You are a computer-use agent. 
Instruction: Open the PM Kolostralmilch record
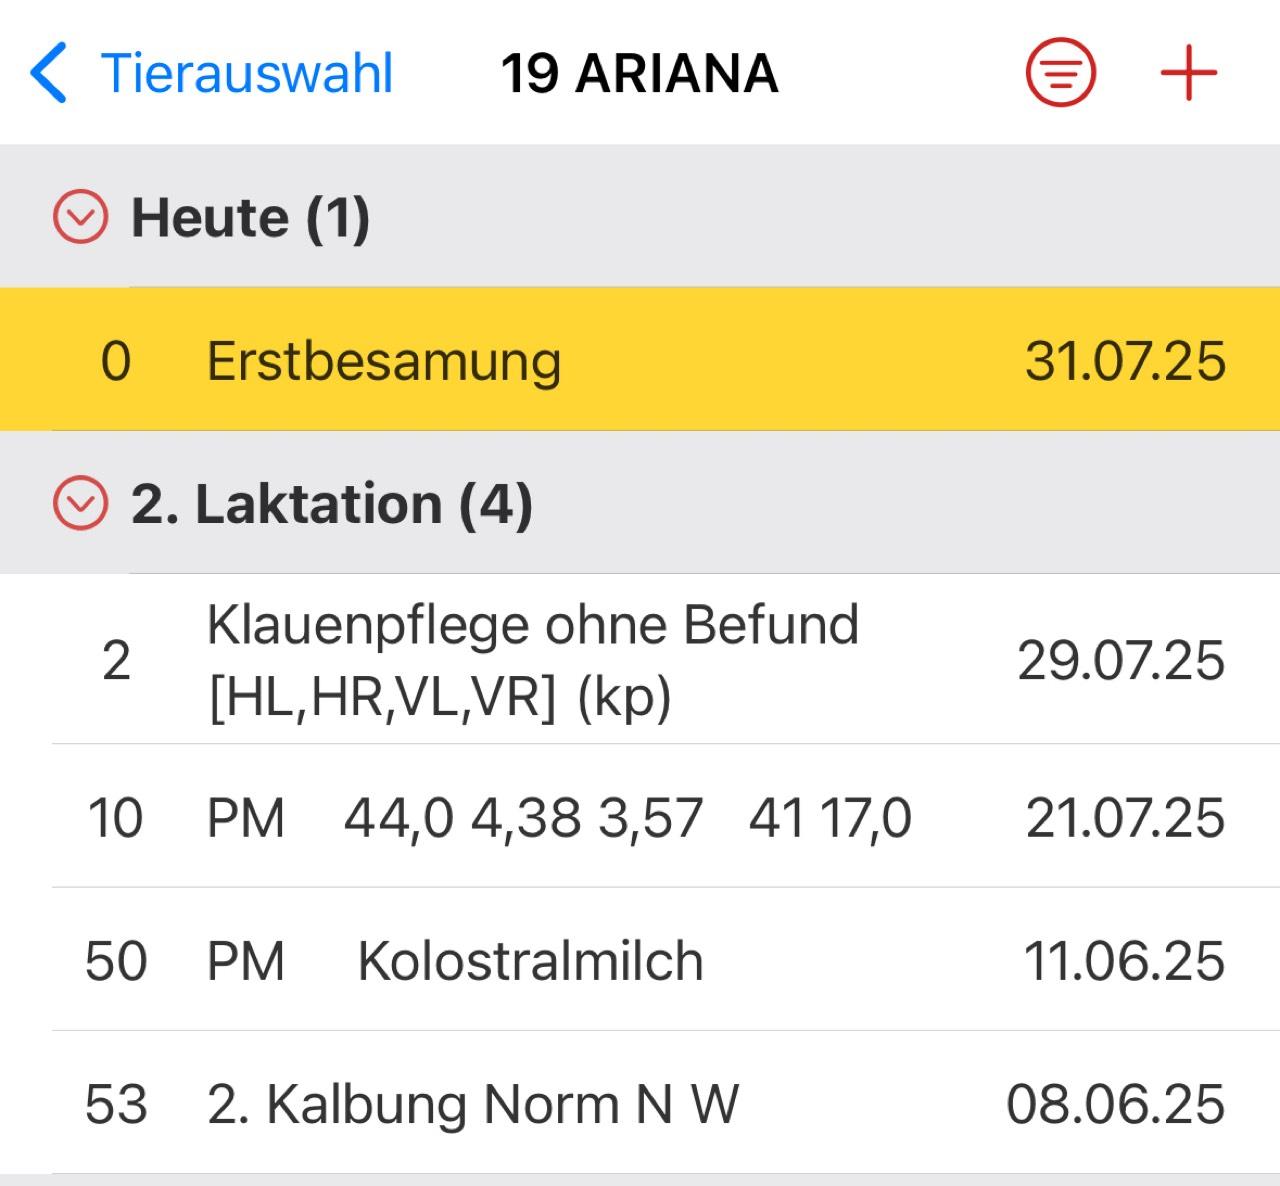[640, 960]
